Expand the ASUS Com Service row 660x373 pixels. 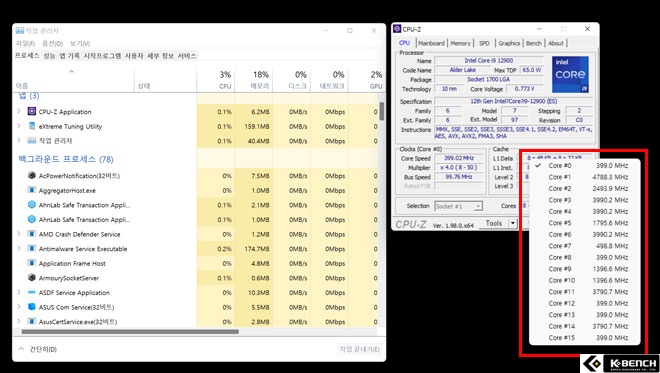coord(19,307)
